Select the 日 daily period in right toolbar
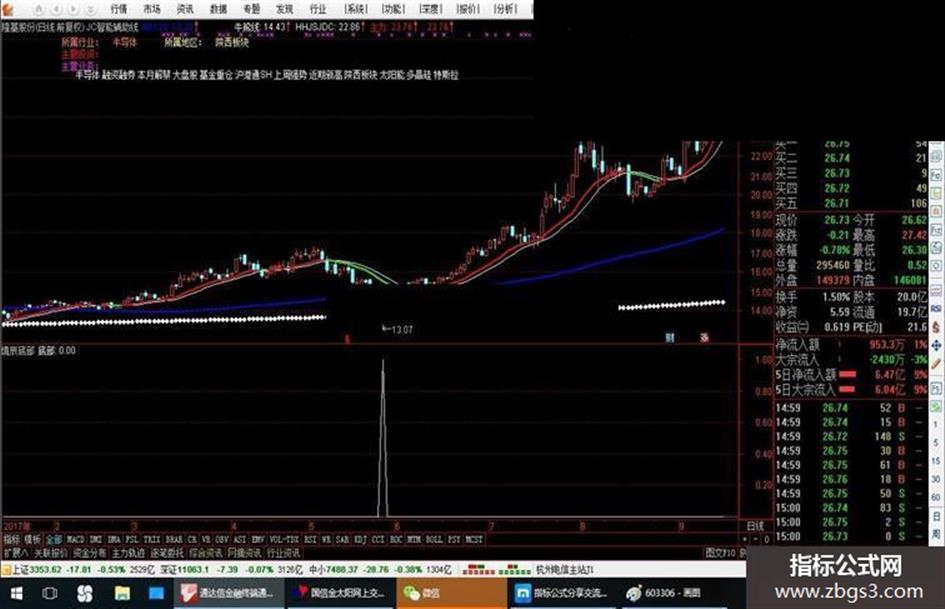The width and height of the screenshot is (945, 609). click(x=937, y=516)
